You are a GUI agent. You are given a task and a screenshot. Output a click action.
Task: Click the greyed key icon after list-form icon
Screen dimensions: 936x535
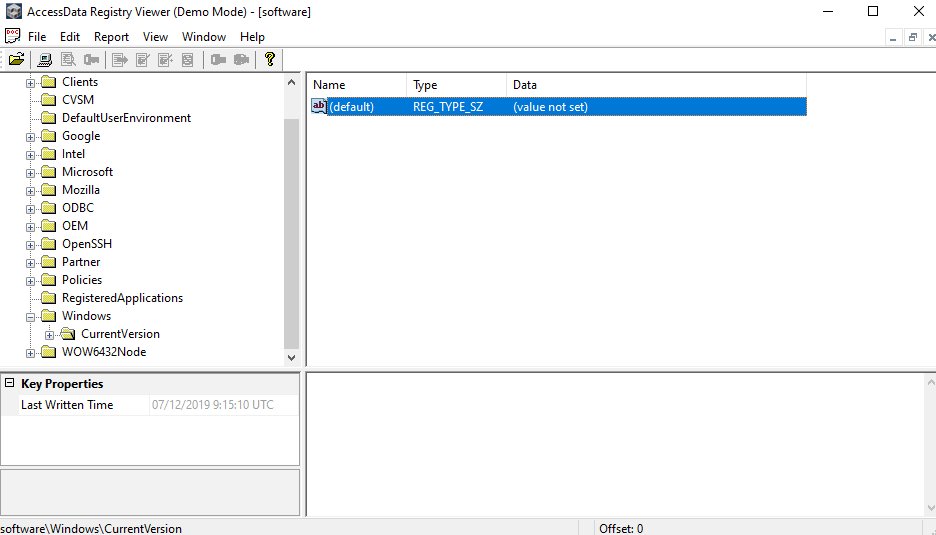point(218,60)
